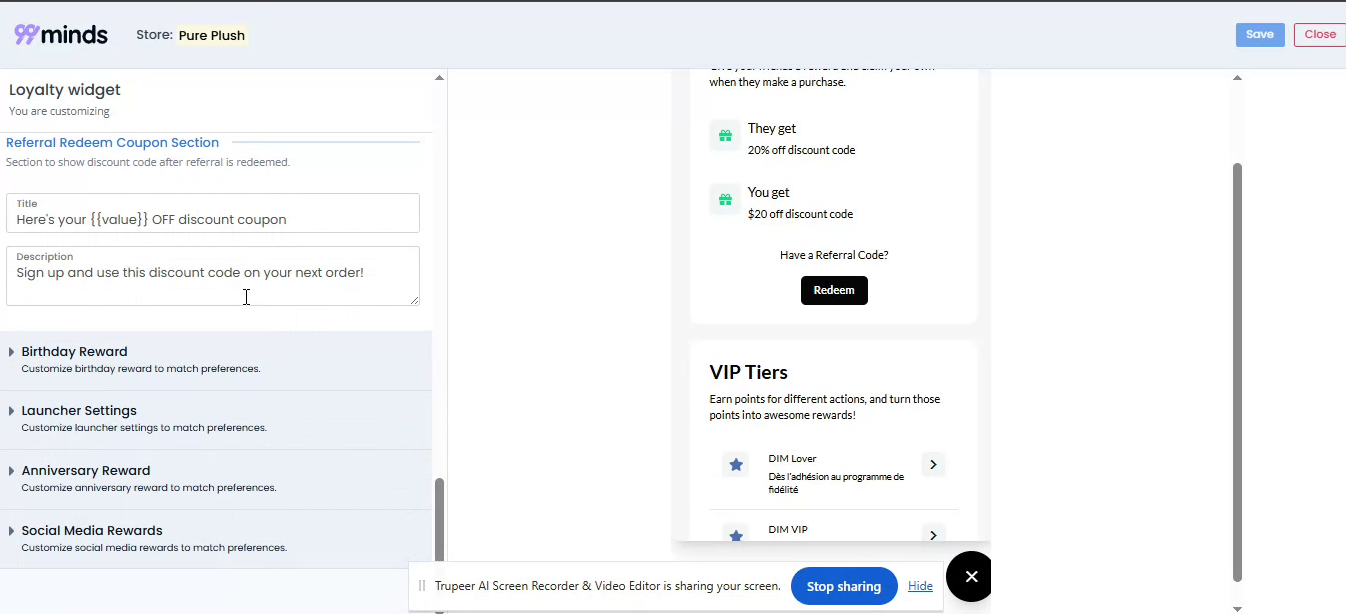Expand the Social Media Rewards section
Viewport: 1346px width, 614px height.
coord(216,539)
